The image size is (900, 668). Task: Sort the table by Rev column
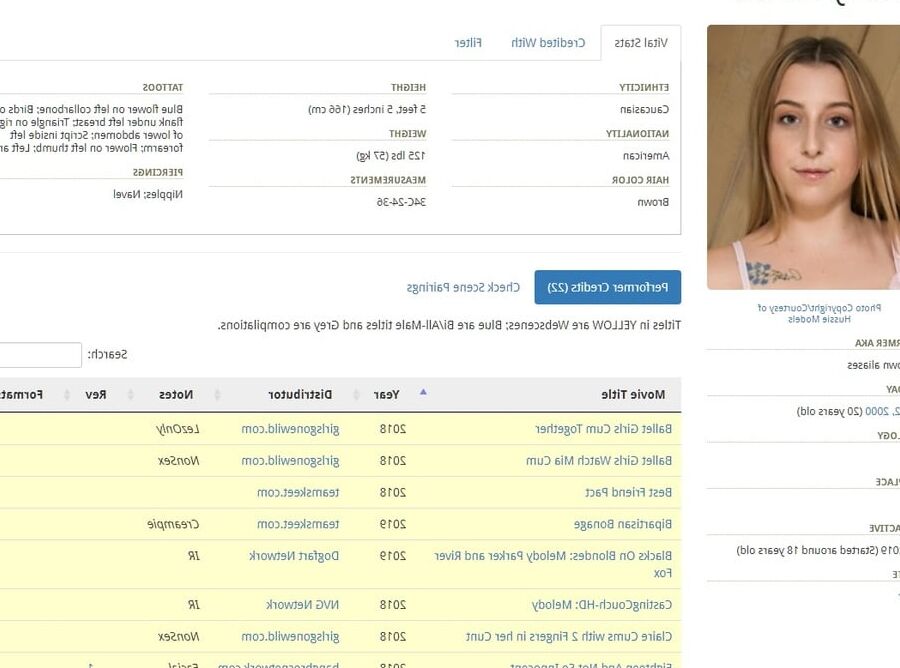click(x=96, y=395)
